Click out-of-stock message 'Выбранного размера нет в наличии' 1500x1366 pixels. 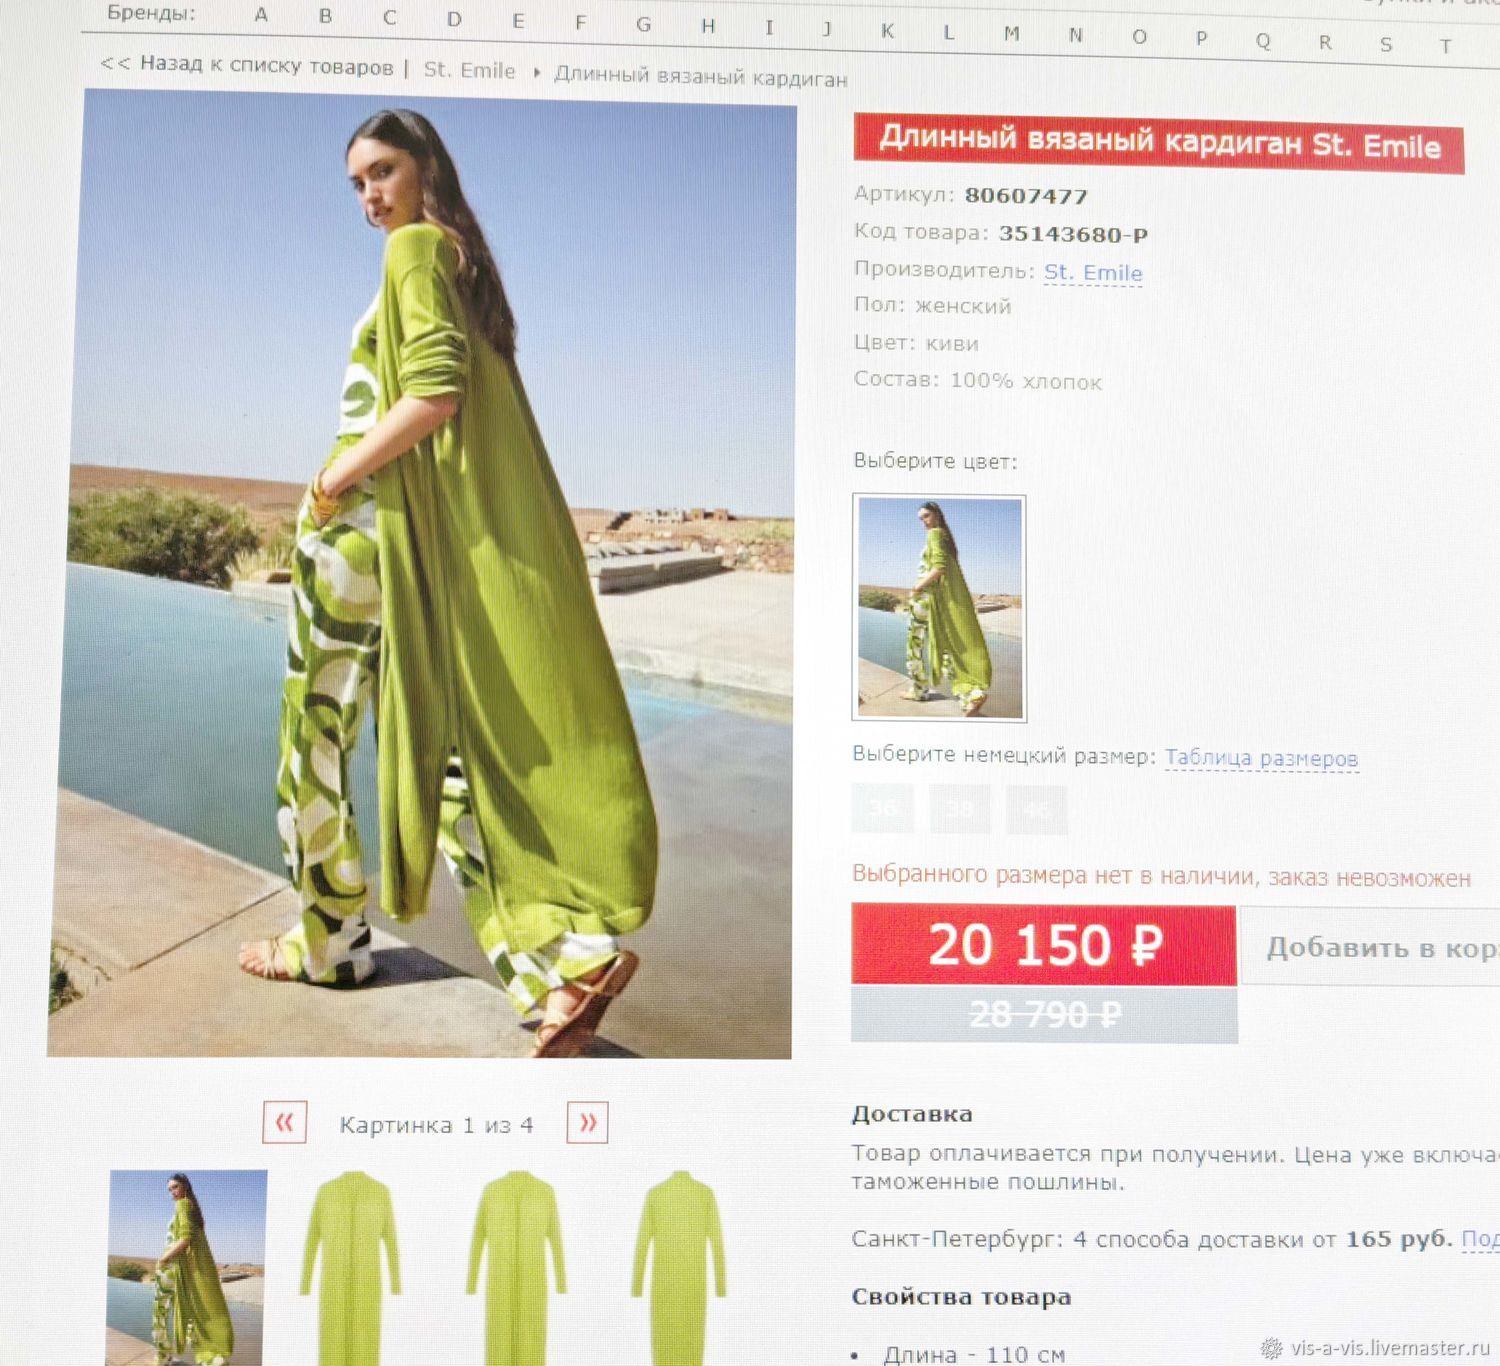[1161, 876]
